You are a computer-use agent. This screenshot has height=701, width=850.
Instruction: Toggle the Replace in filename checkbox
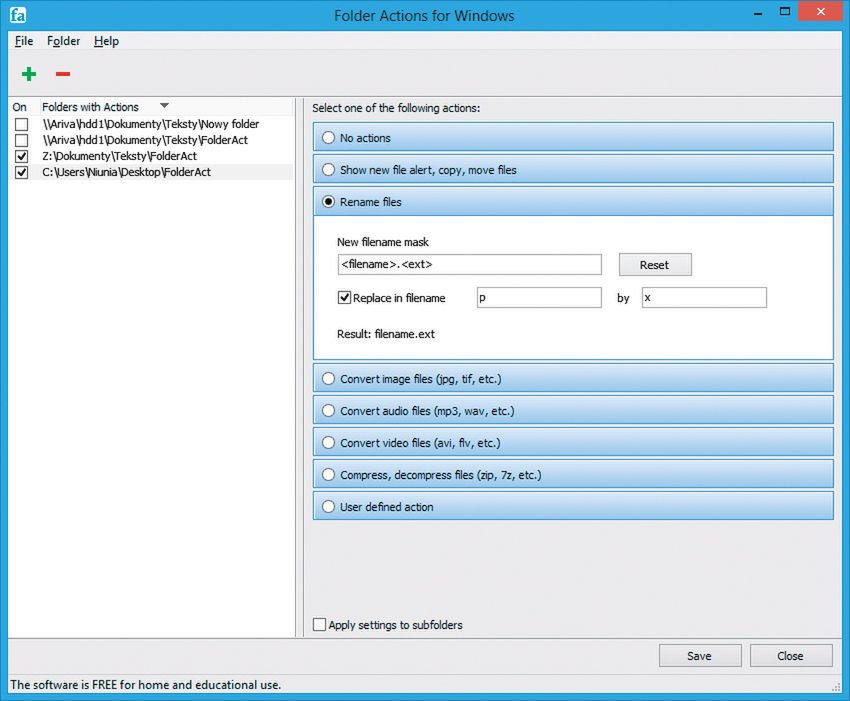(x=344, y=298)
